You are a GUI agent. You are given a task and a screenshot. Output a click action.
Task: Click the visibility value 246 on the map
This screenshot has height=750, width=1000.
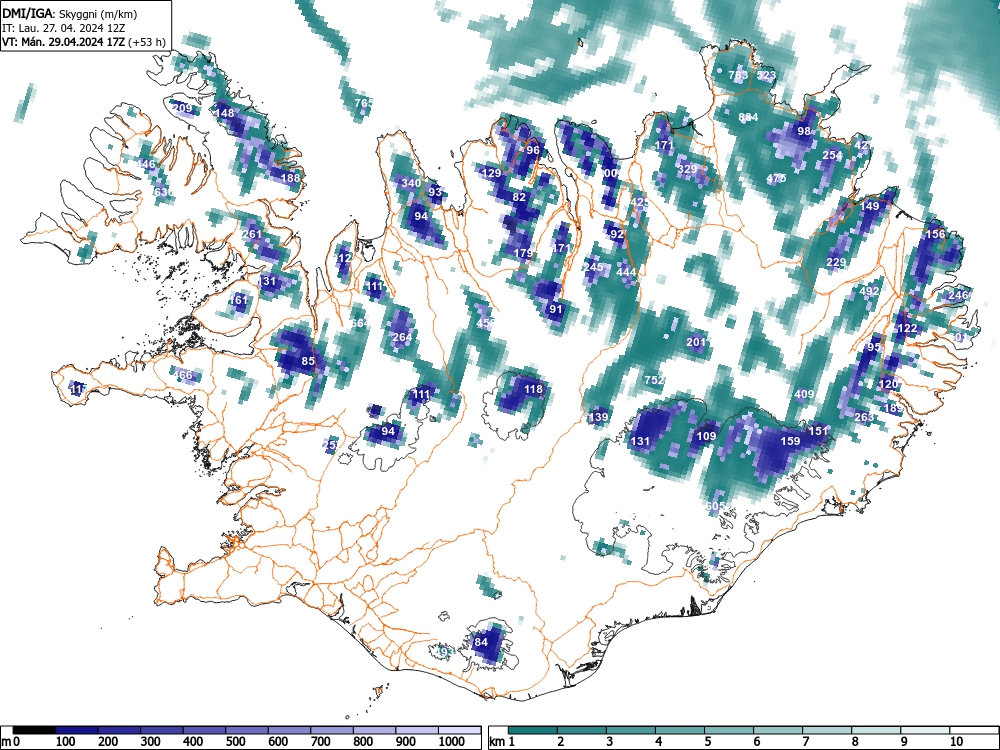pyautogui.click(x=959, y=295)
